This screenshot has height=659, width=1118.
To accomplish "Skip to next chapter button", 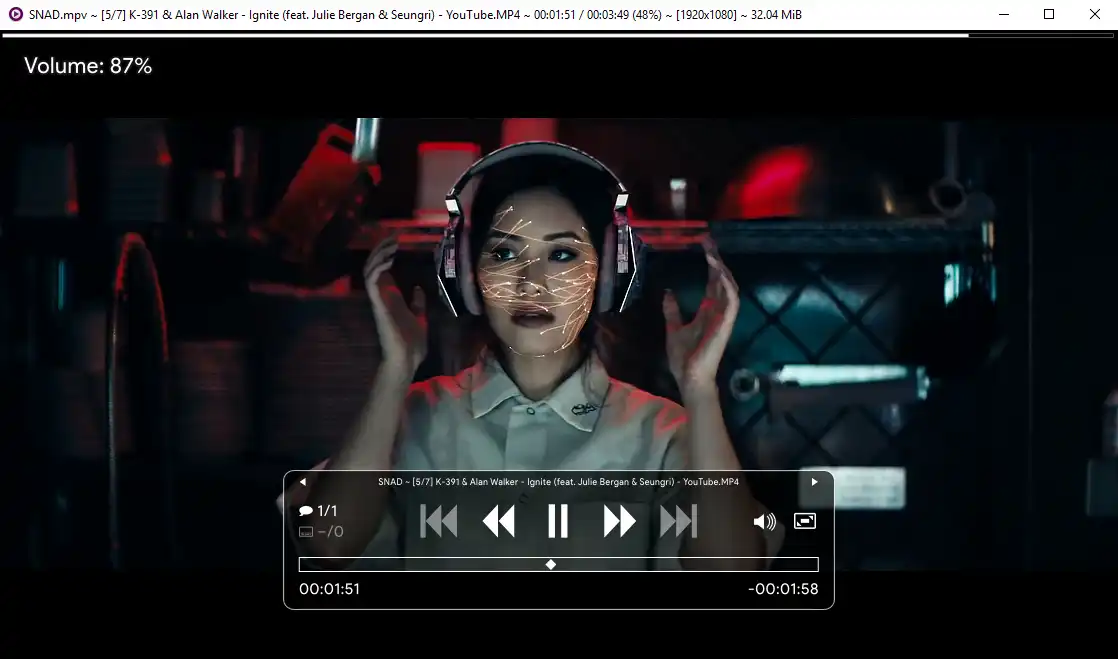I will [678, 521].
